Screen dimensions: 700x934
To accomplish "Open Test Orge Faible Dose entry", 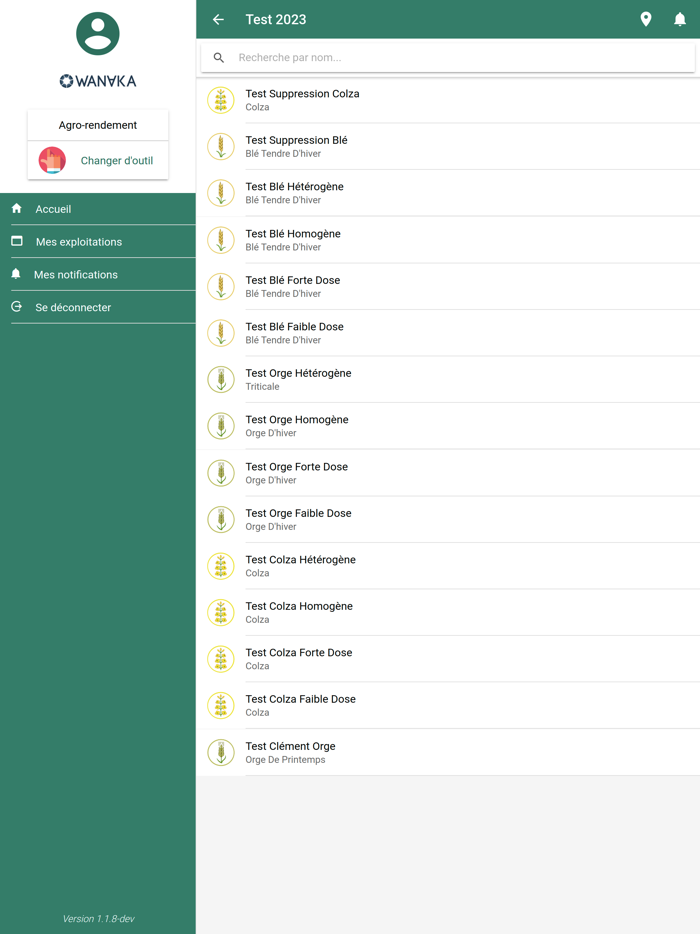I will (448, 519).
